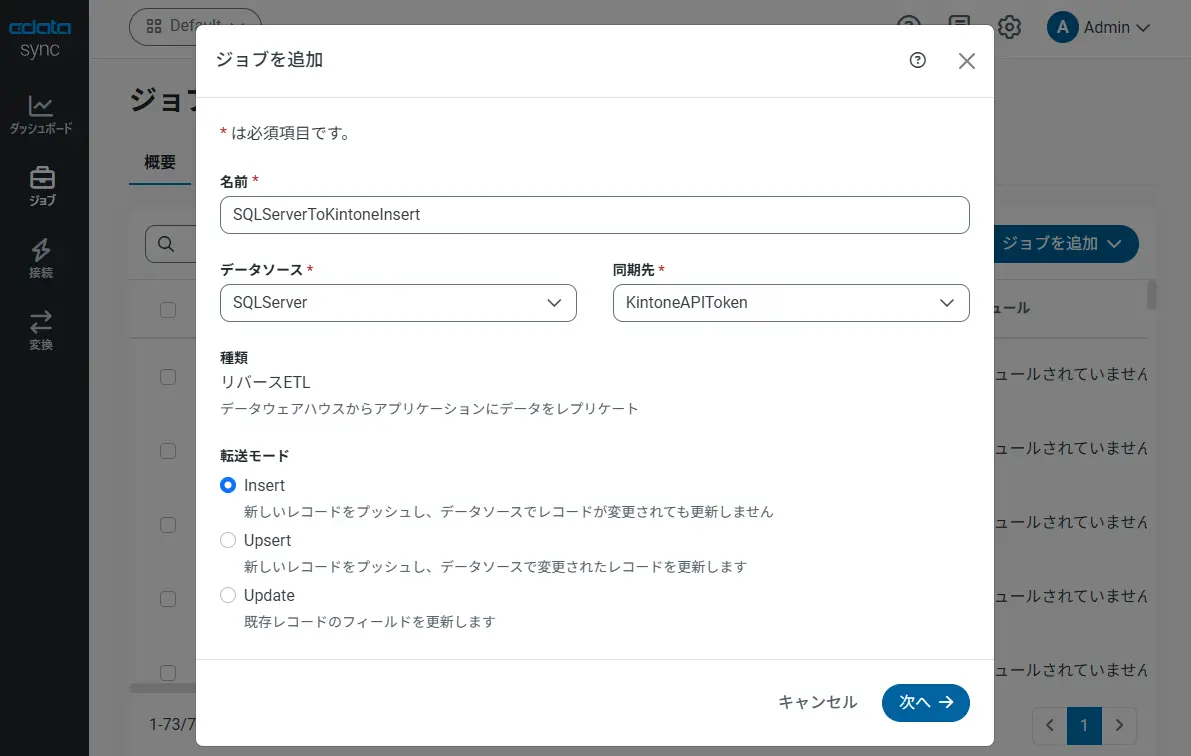1191x756 pixels.
Task: Switch to the 概要 tab
Action: click(x=159, y=161)
